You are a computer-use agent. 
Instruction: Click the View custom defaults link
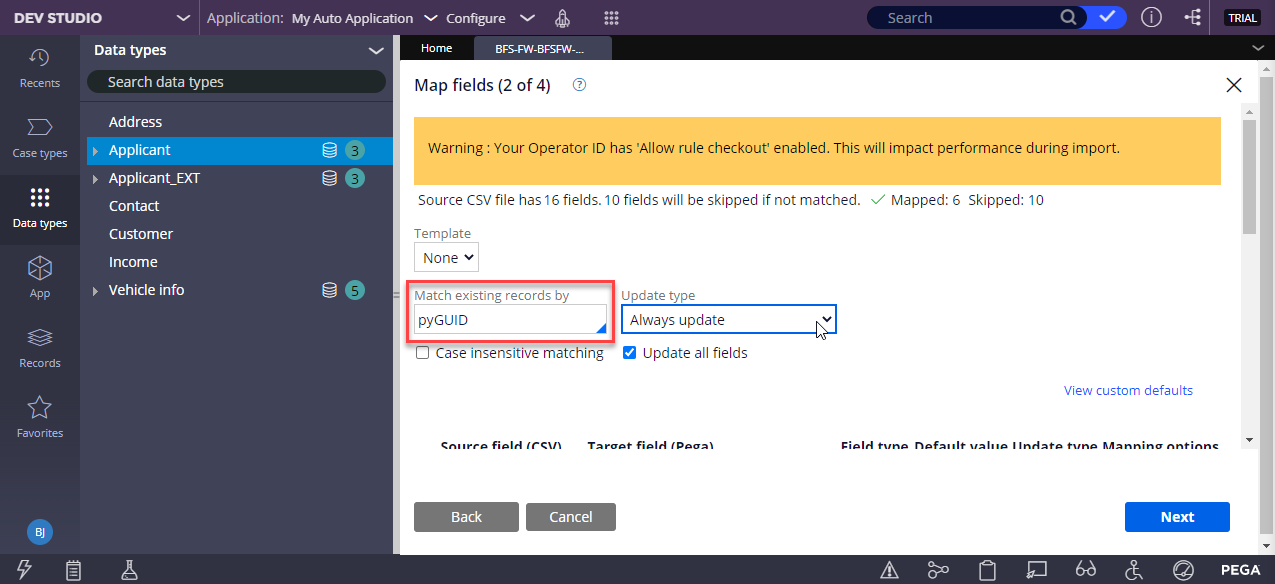(1128, 390)
